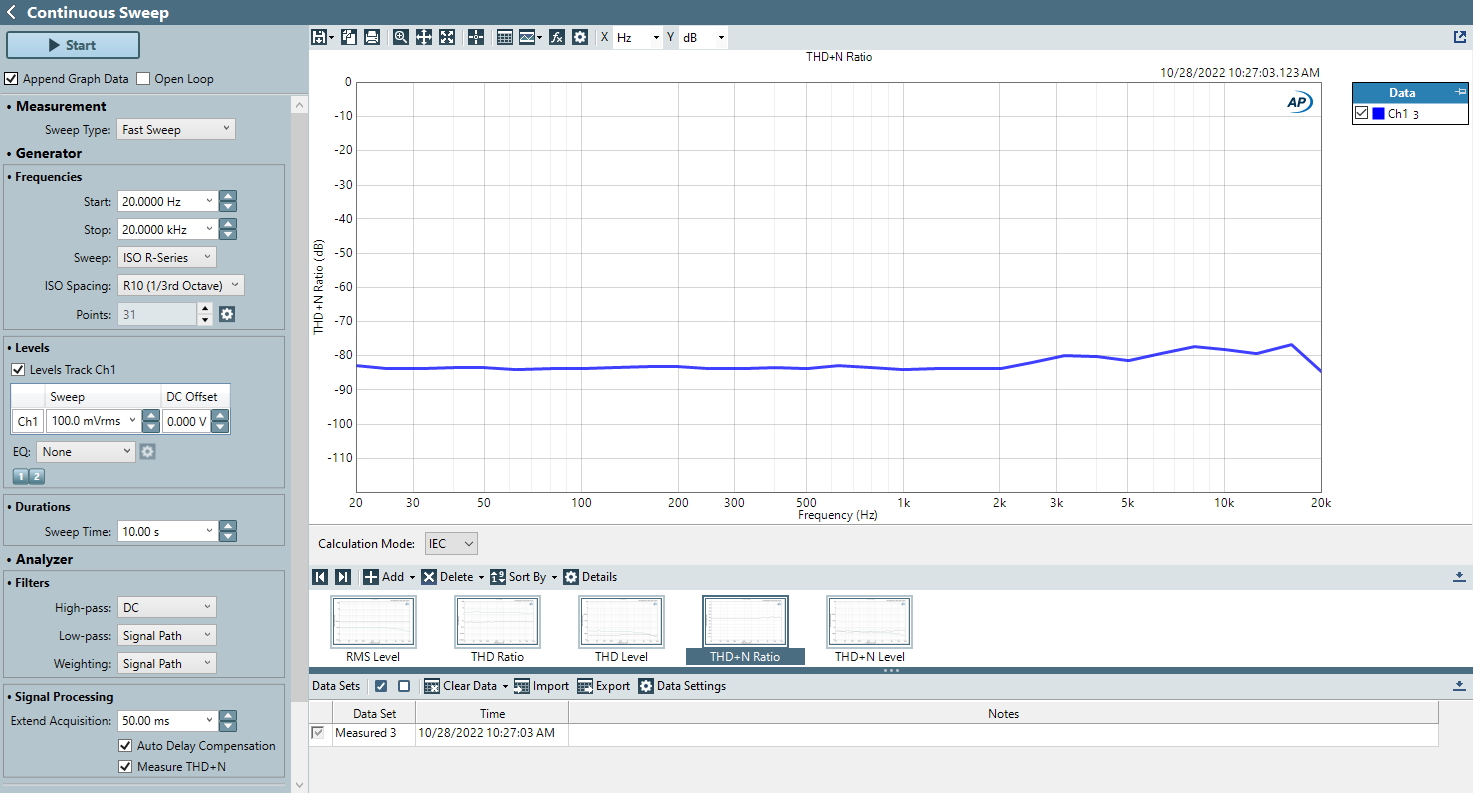Pop out the graph with top-right icon
This screenshot has width=1473, height=793.
click(1460, 37)
